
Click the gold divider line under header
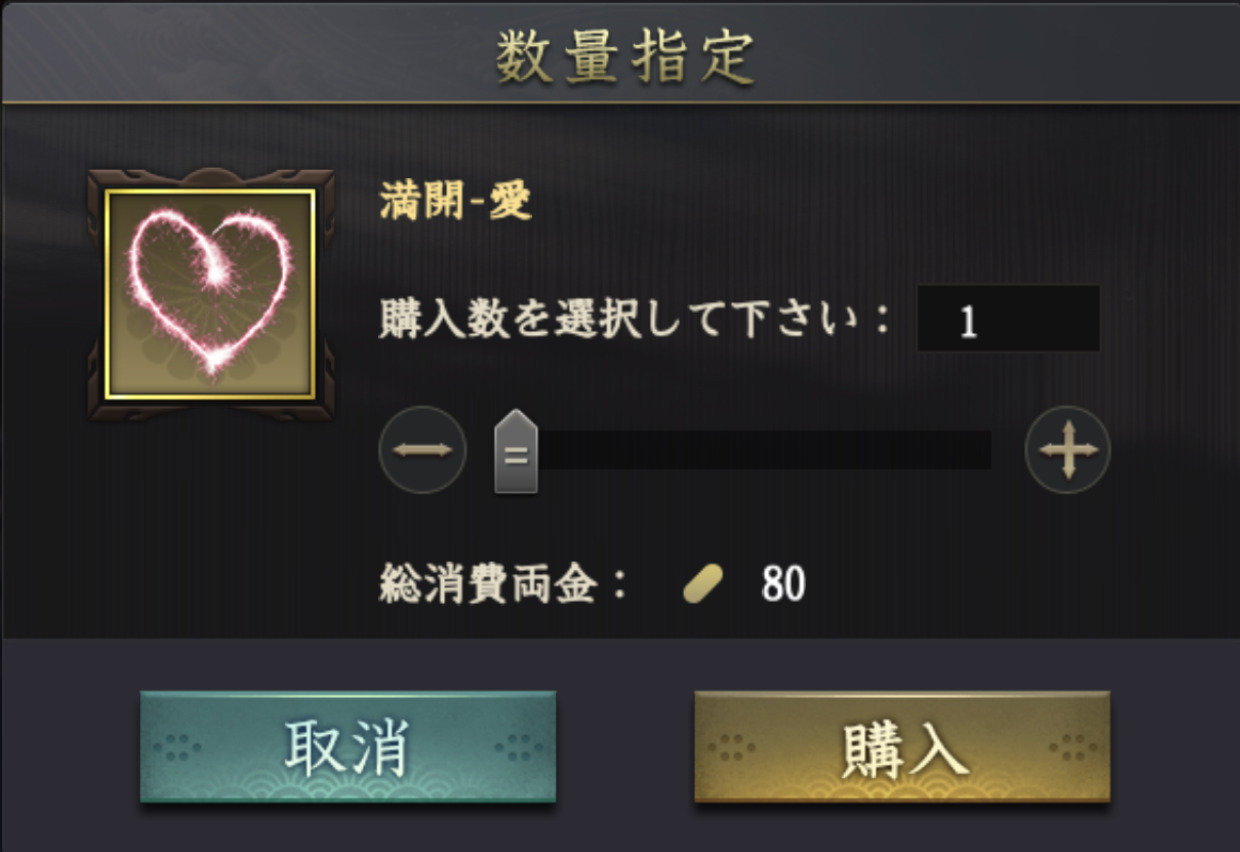[x=620, y=102]
